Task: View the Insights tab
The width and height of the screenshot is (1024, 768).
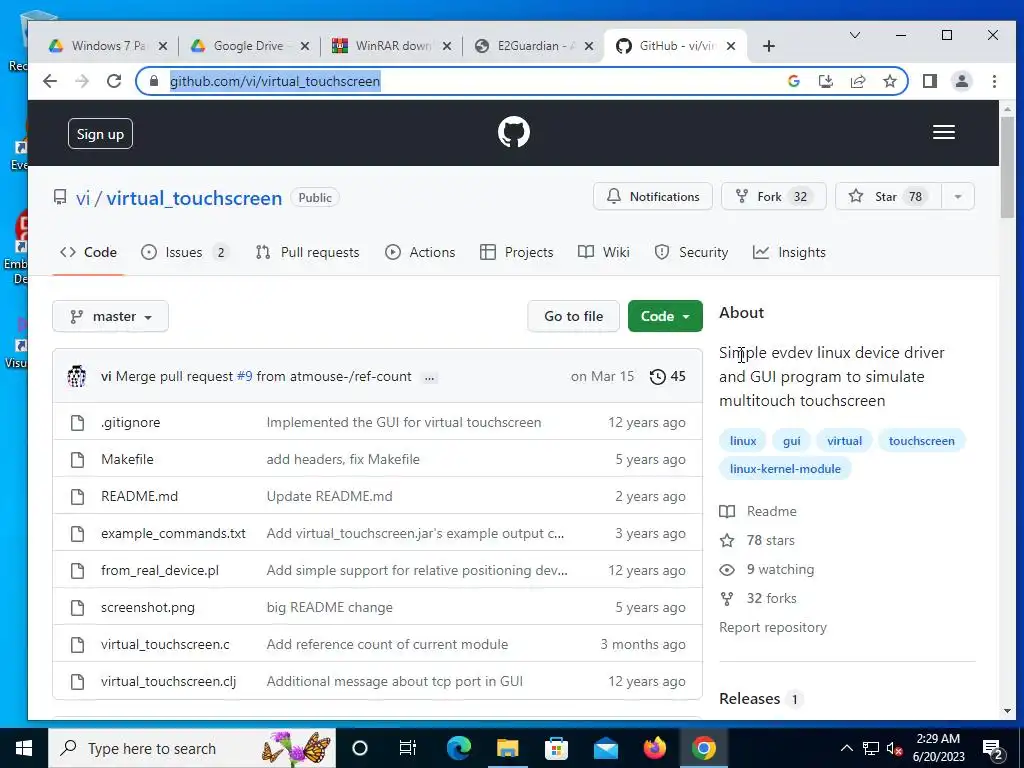Action: click(x=789, y=252)
